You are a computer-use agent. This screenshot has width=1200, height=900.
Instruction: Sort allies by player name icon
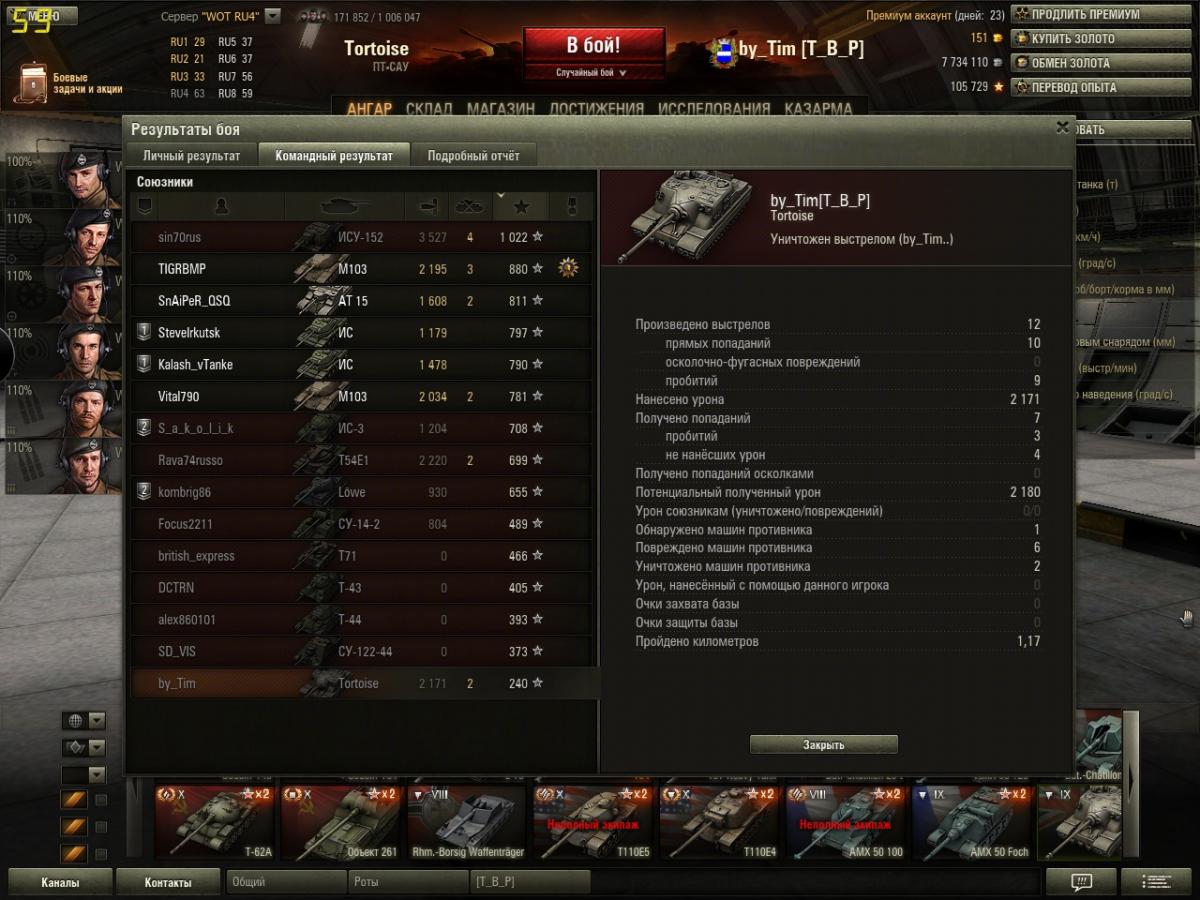[222, 207]
